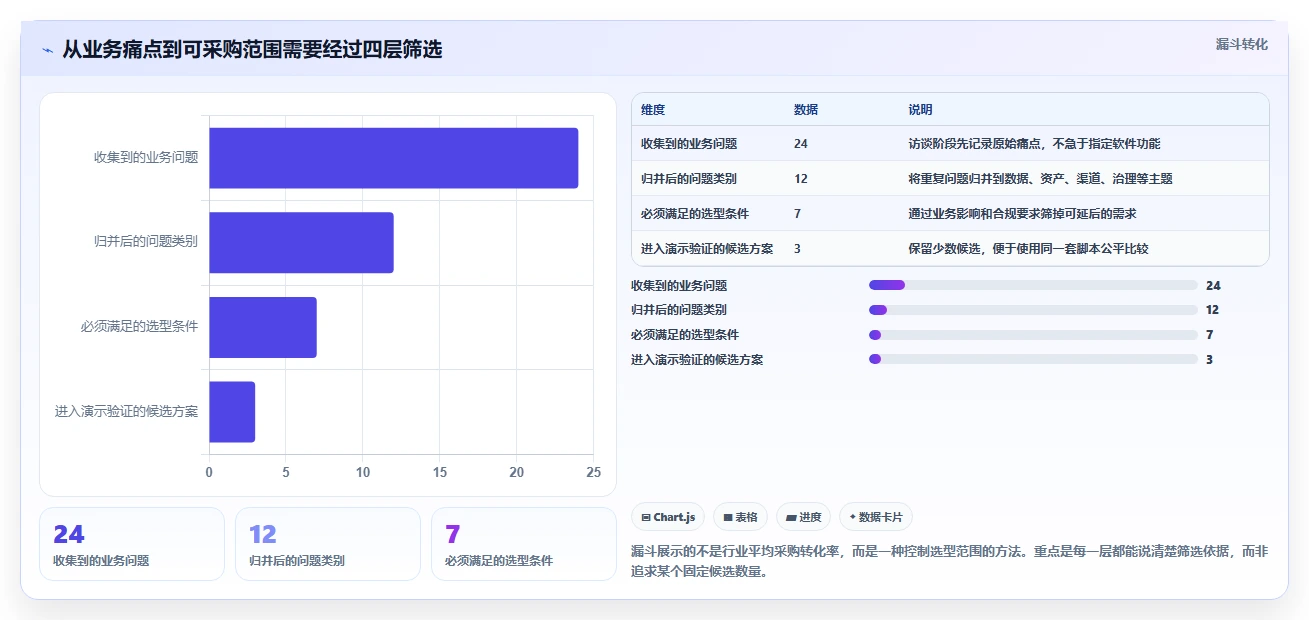The height and width of the screenshot is (620, 1309).
Task: Click table cell 进入演示验证的候选方案 in the 维度 column
Action: click(707, 249)
